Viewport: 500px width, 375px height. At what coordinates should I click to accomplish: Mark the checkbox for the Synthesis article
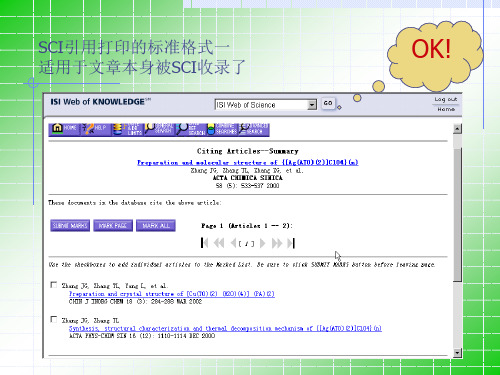tap(53, 319)
